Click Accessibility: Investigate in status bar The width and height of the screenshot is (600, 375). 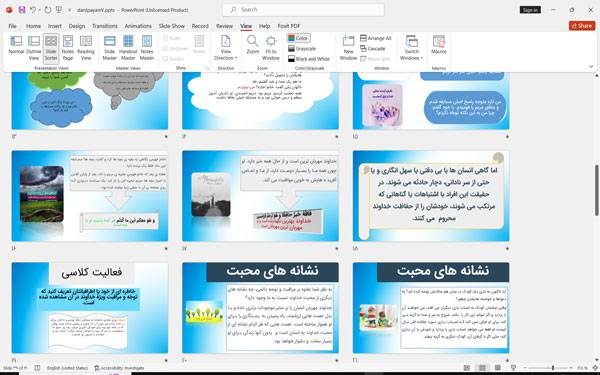[119, 368]
